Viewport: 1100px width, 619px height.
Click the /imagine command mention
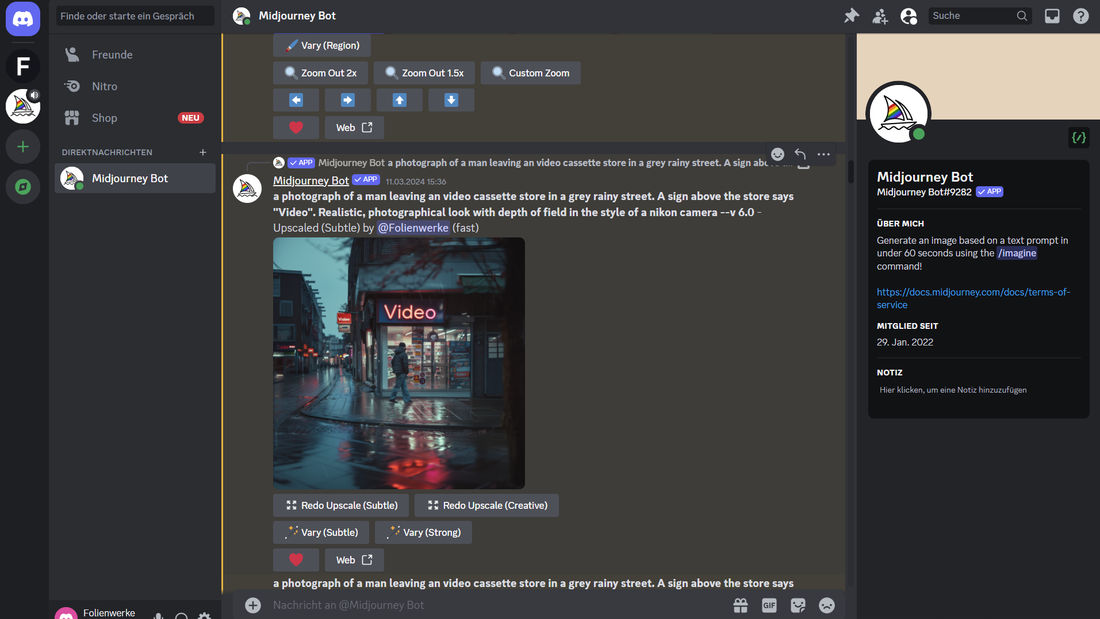(x=1017, y=253)
